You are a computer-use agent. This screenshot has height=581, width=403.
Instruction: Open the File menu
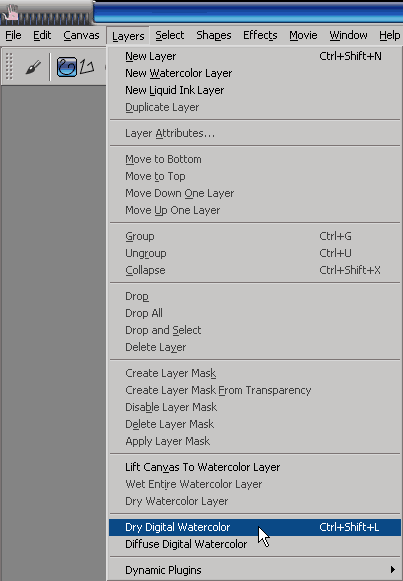13,36
